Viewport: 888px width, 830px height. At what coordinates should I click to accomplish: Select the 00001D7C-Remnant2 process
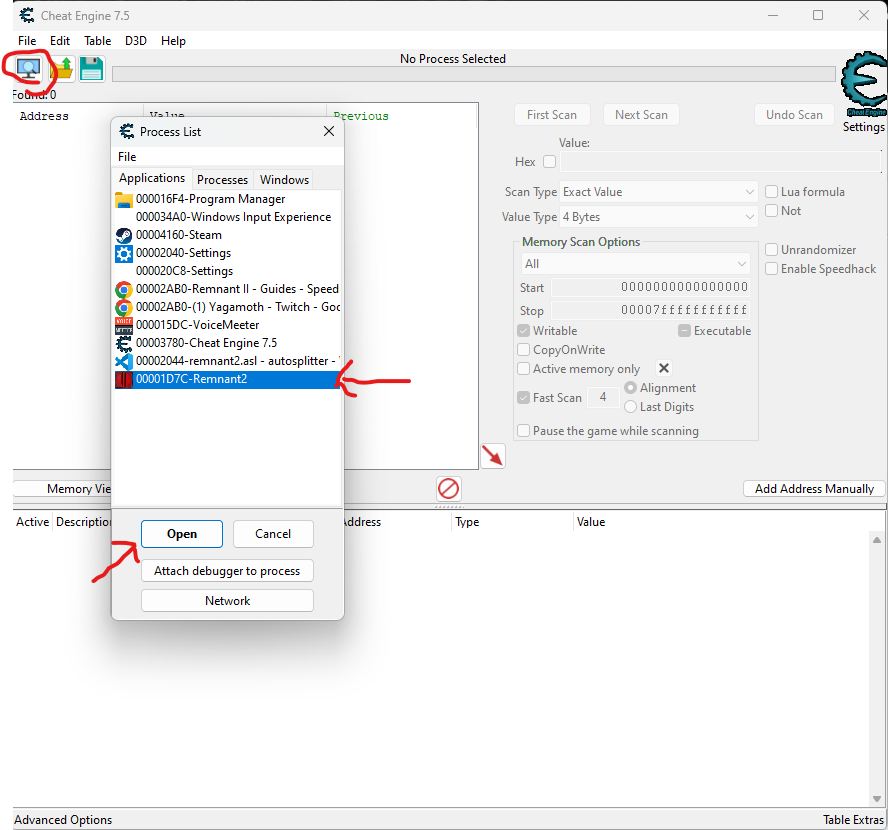(x=227, y=379)
